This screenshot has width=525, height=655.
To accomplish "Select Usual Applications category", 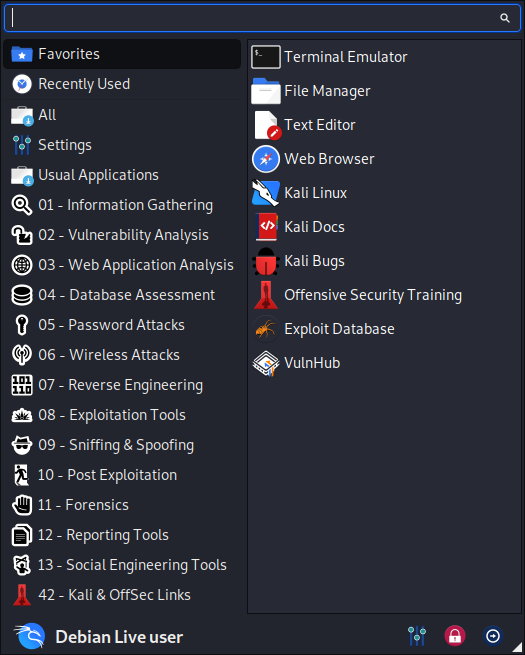I will (122, 175).
